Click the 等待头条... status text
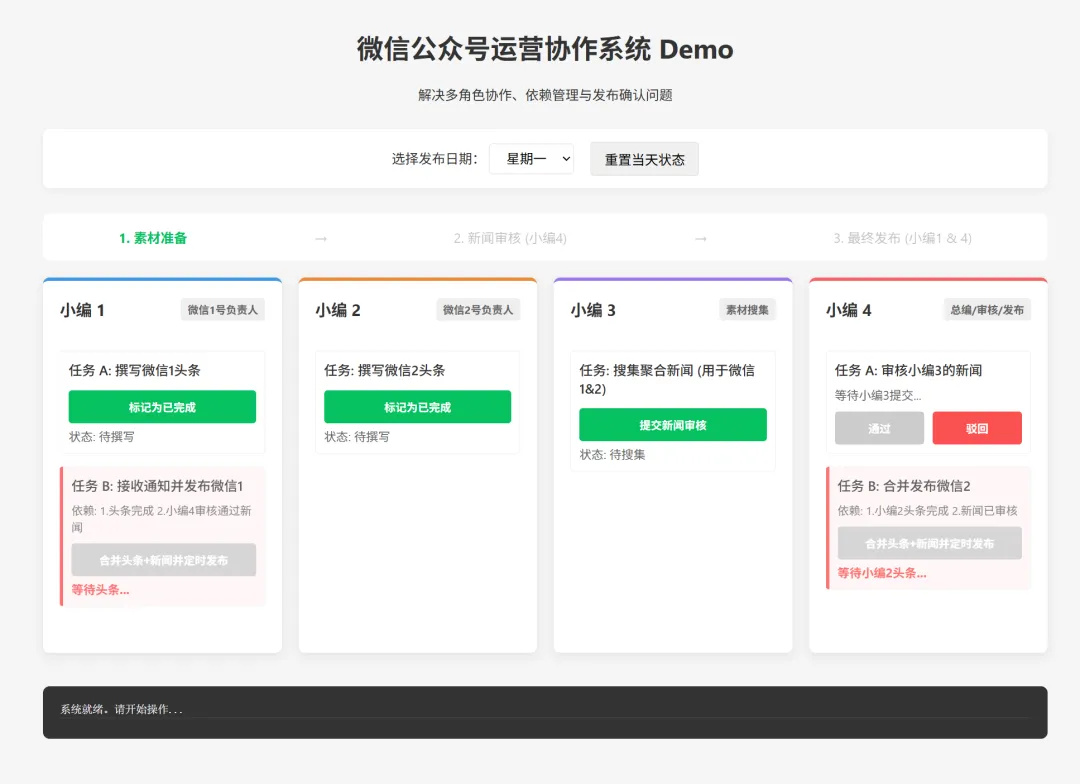Screen dimensions: 1080x784 click(101, 590)
